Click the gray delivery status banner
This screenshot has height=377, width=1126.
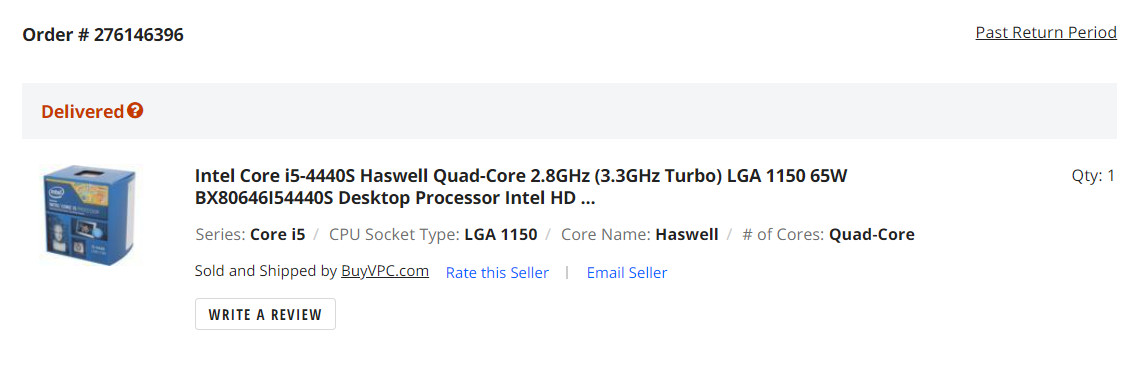tap(569, 111)
